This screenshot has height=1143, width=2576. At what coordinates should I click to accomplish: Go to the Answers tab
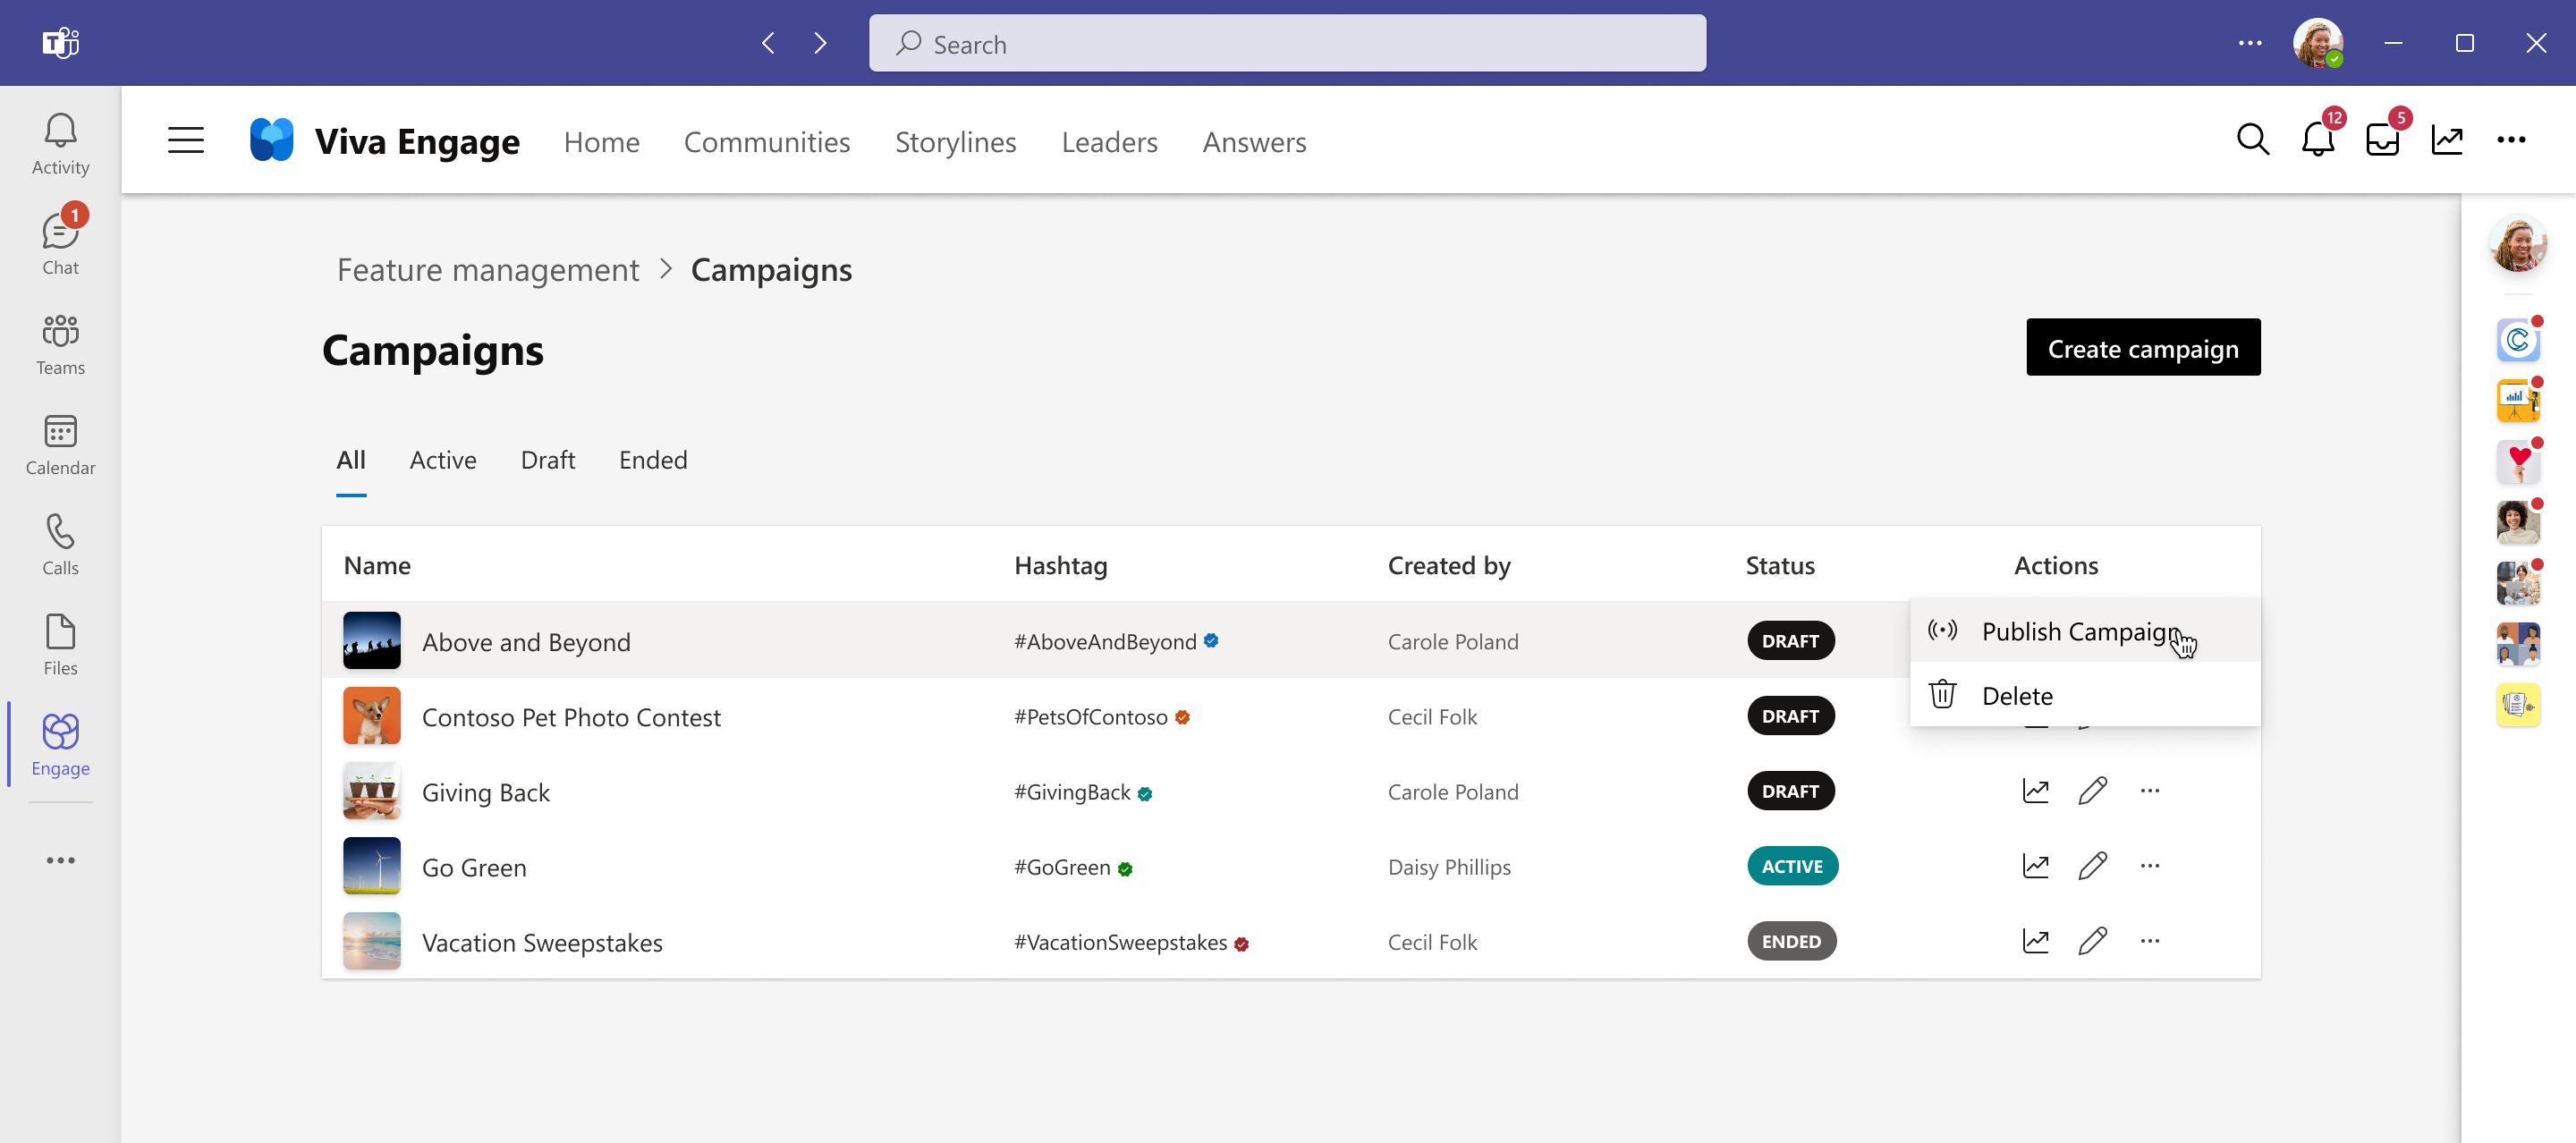1254,142
